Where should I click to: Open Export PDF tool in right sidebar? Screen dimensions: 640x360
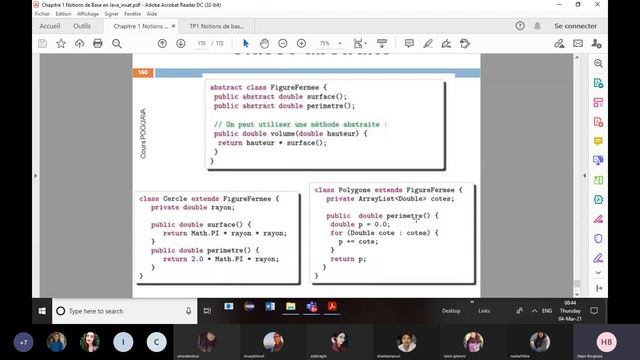tap(598, 83)
